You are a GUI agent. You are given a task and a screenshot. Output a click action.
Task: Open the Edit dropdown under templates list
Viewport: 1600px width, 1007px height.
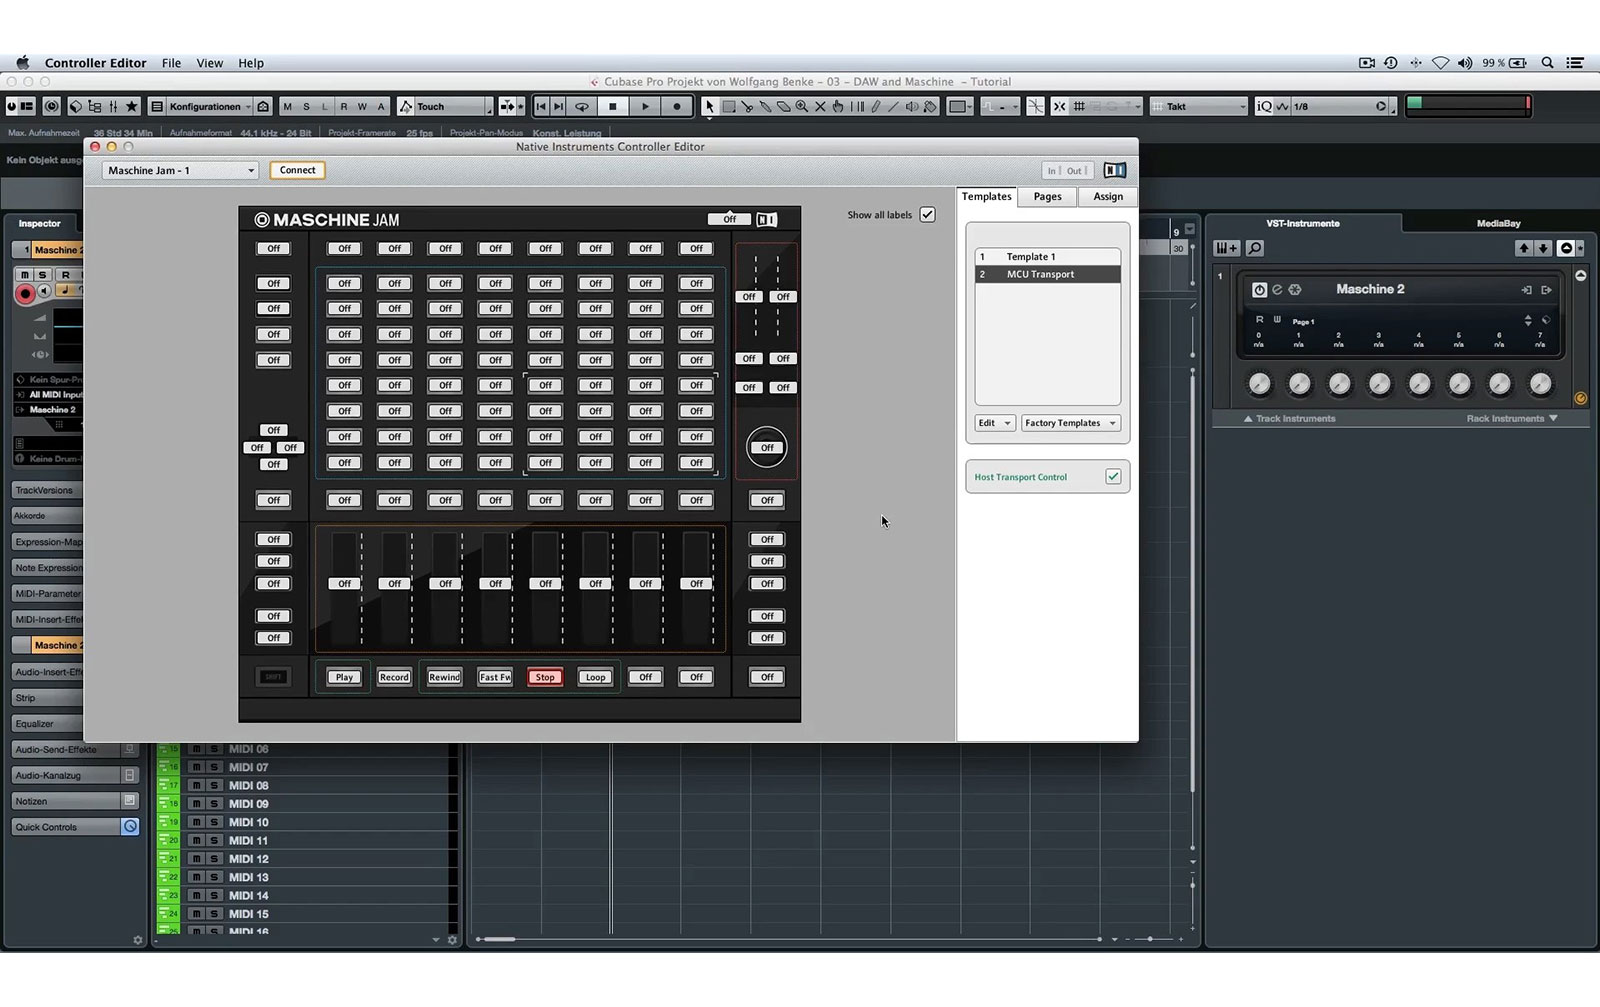pyautogui.click(x=995, y=423)
